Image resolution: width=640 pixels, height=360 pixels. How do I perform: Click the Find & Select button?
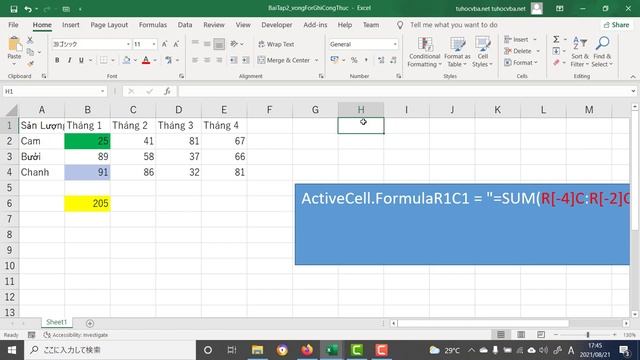pos(602,52)
